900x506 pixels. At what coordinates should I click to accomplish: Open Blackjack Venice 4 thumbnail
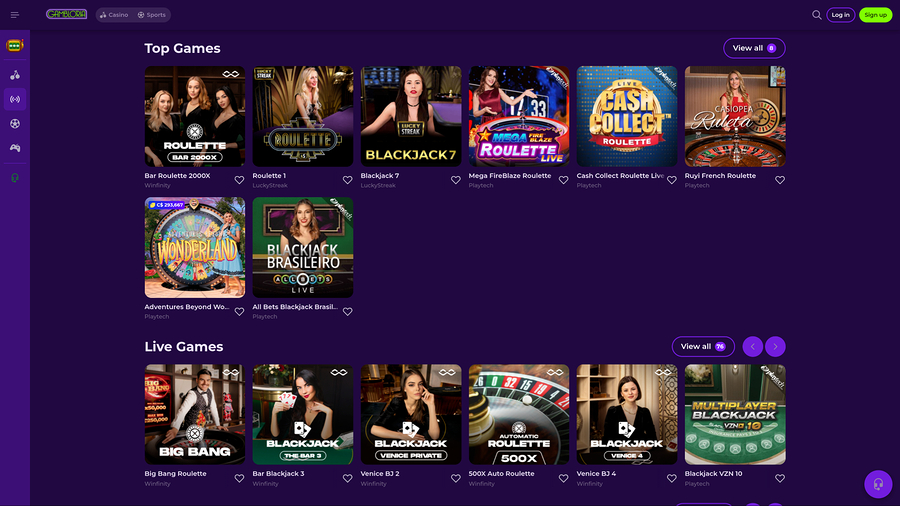pos(627,414)
